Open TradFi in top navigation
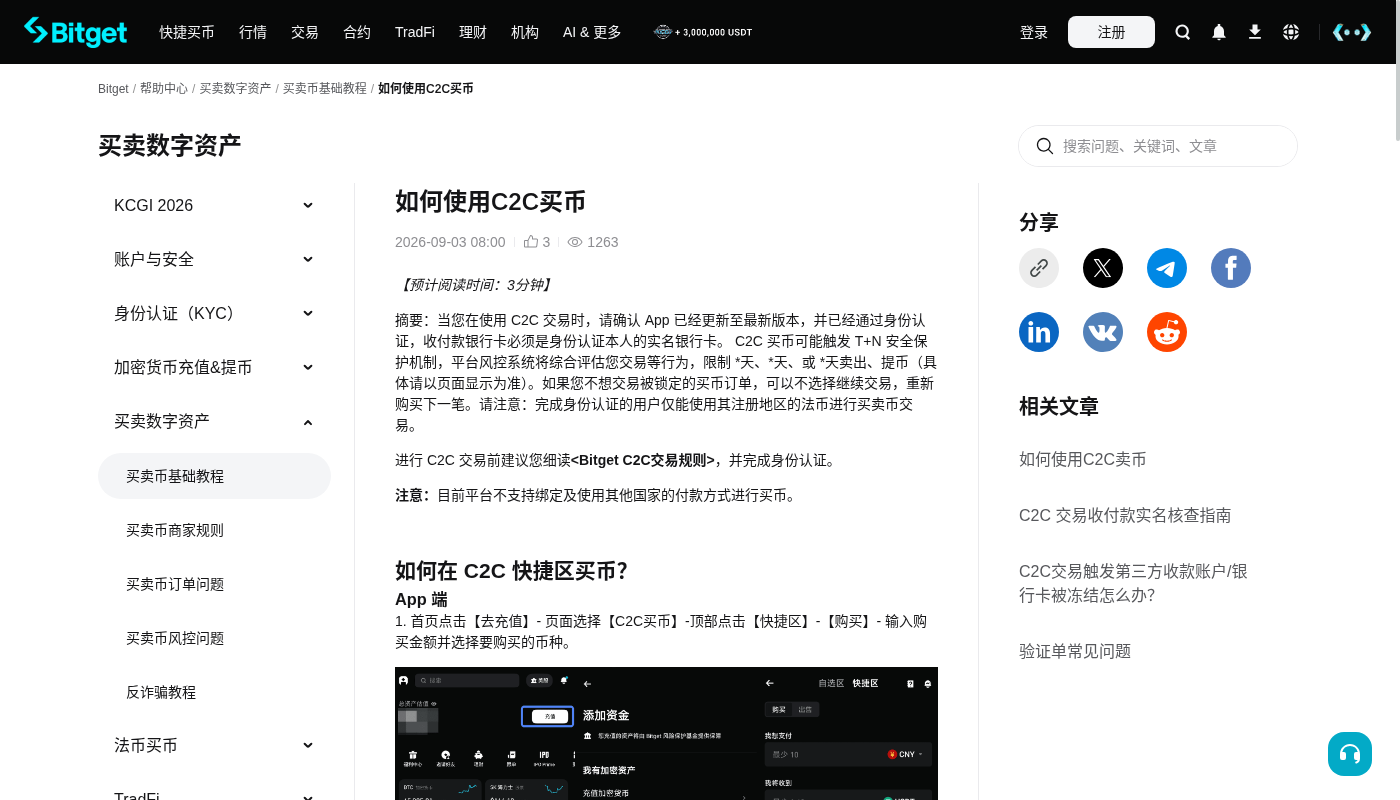Viewport: 1400px width, 800px height. point(415,32)
